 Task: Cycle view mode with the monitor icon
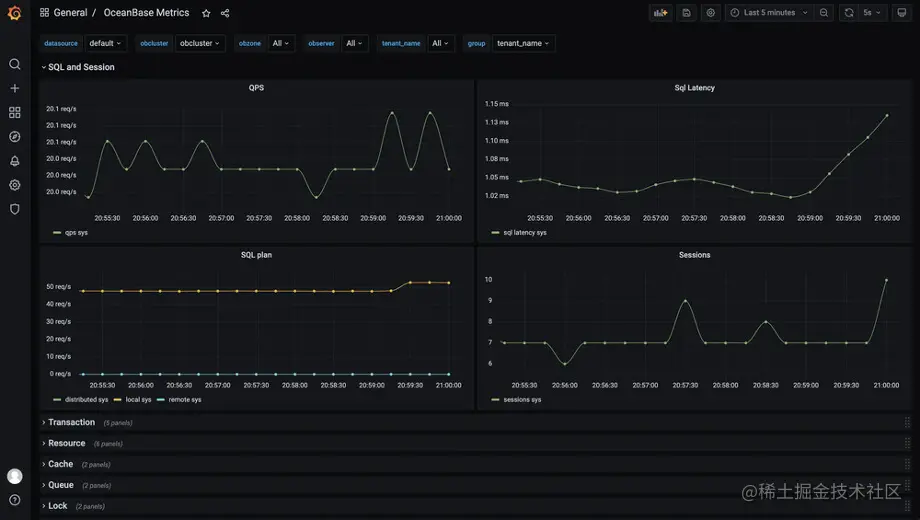click(x=902, y=12)
